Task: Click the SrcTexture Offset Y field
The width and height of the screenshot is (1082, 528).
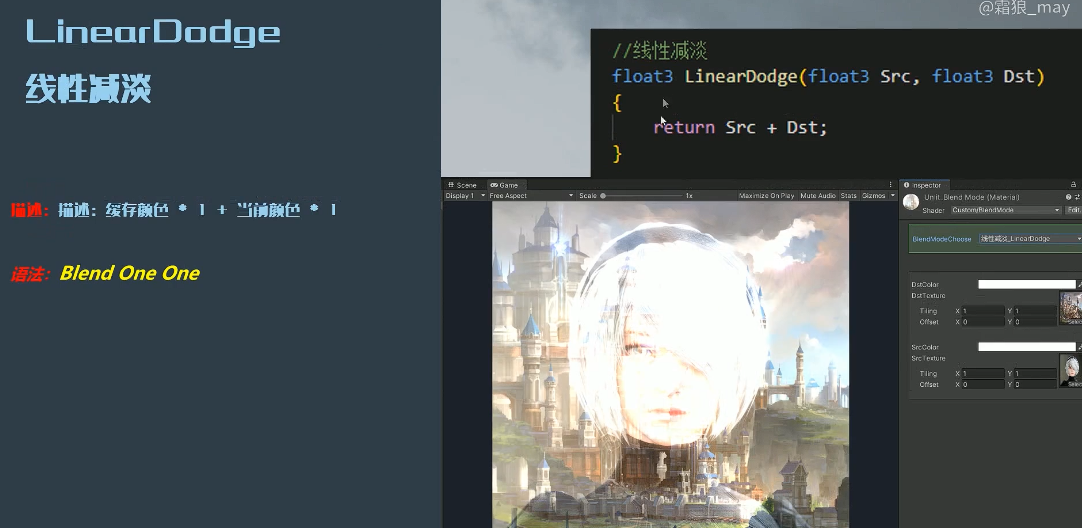Action: click(x=1035, y=384)
